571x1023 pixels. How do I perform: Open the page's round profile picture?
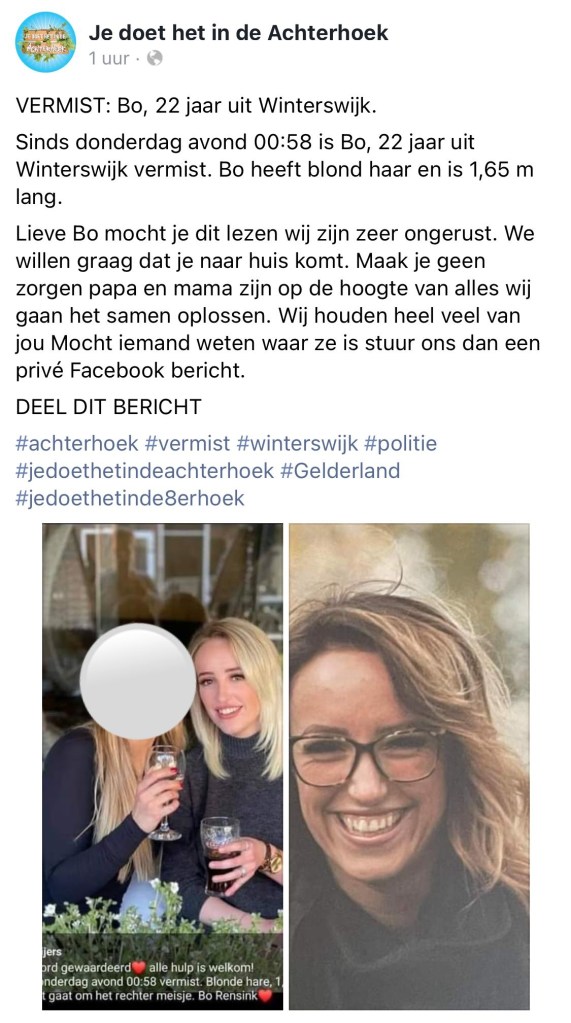(46, 42)
